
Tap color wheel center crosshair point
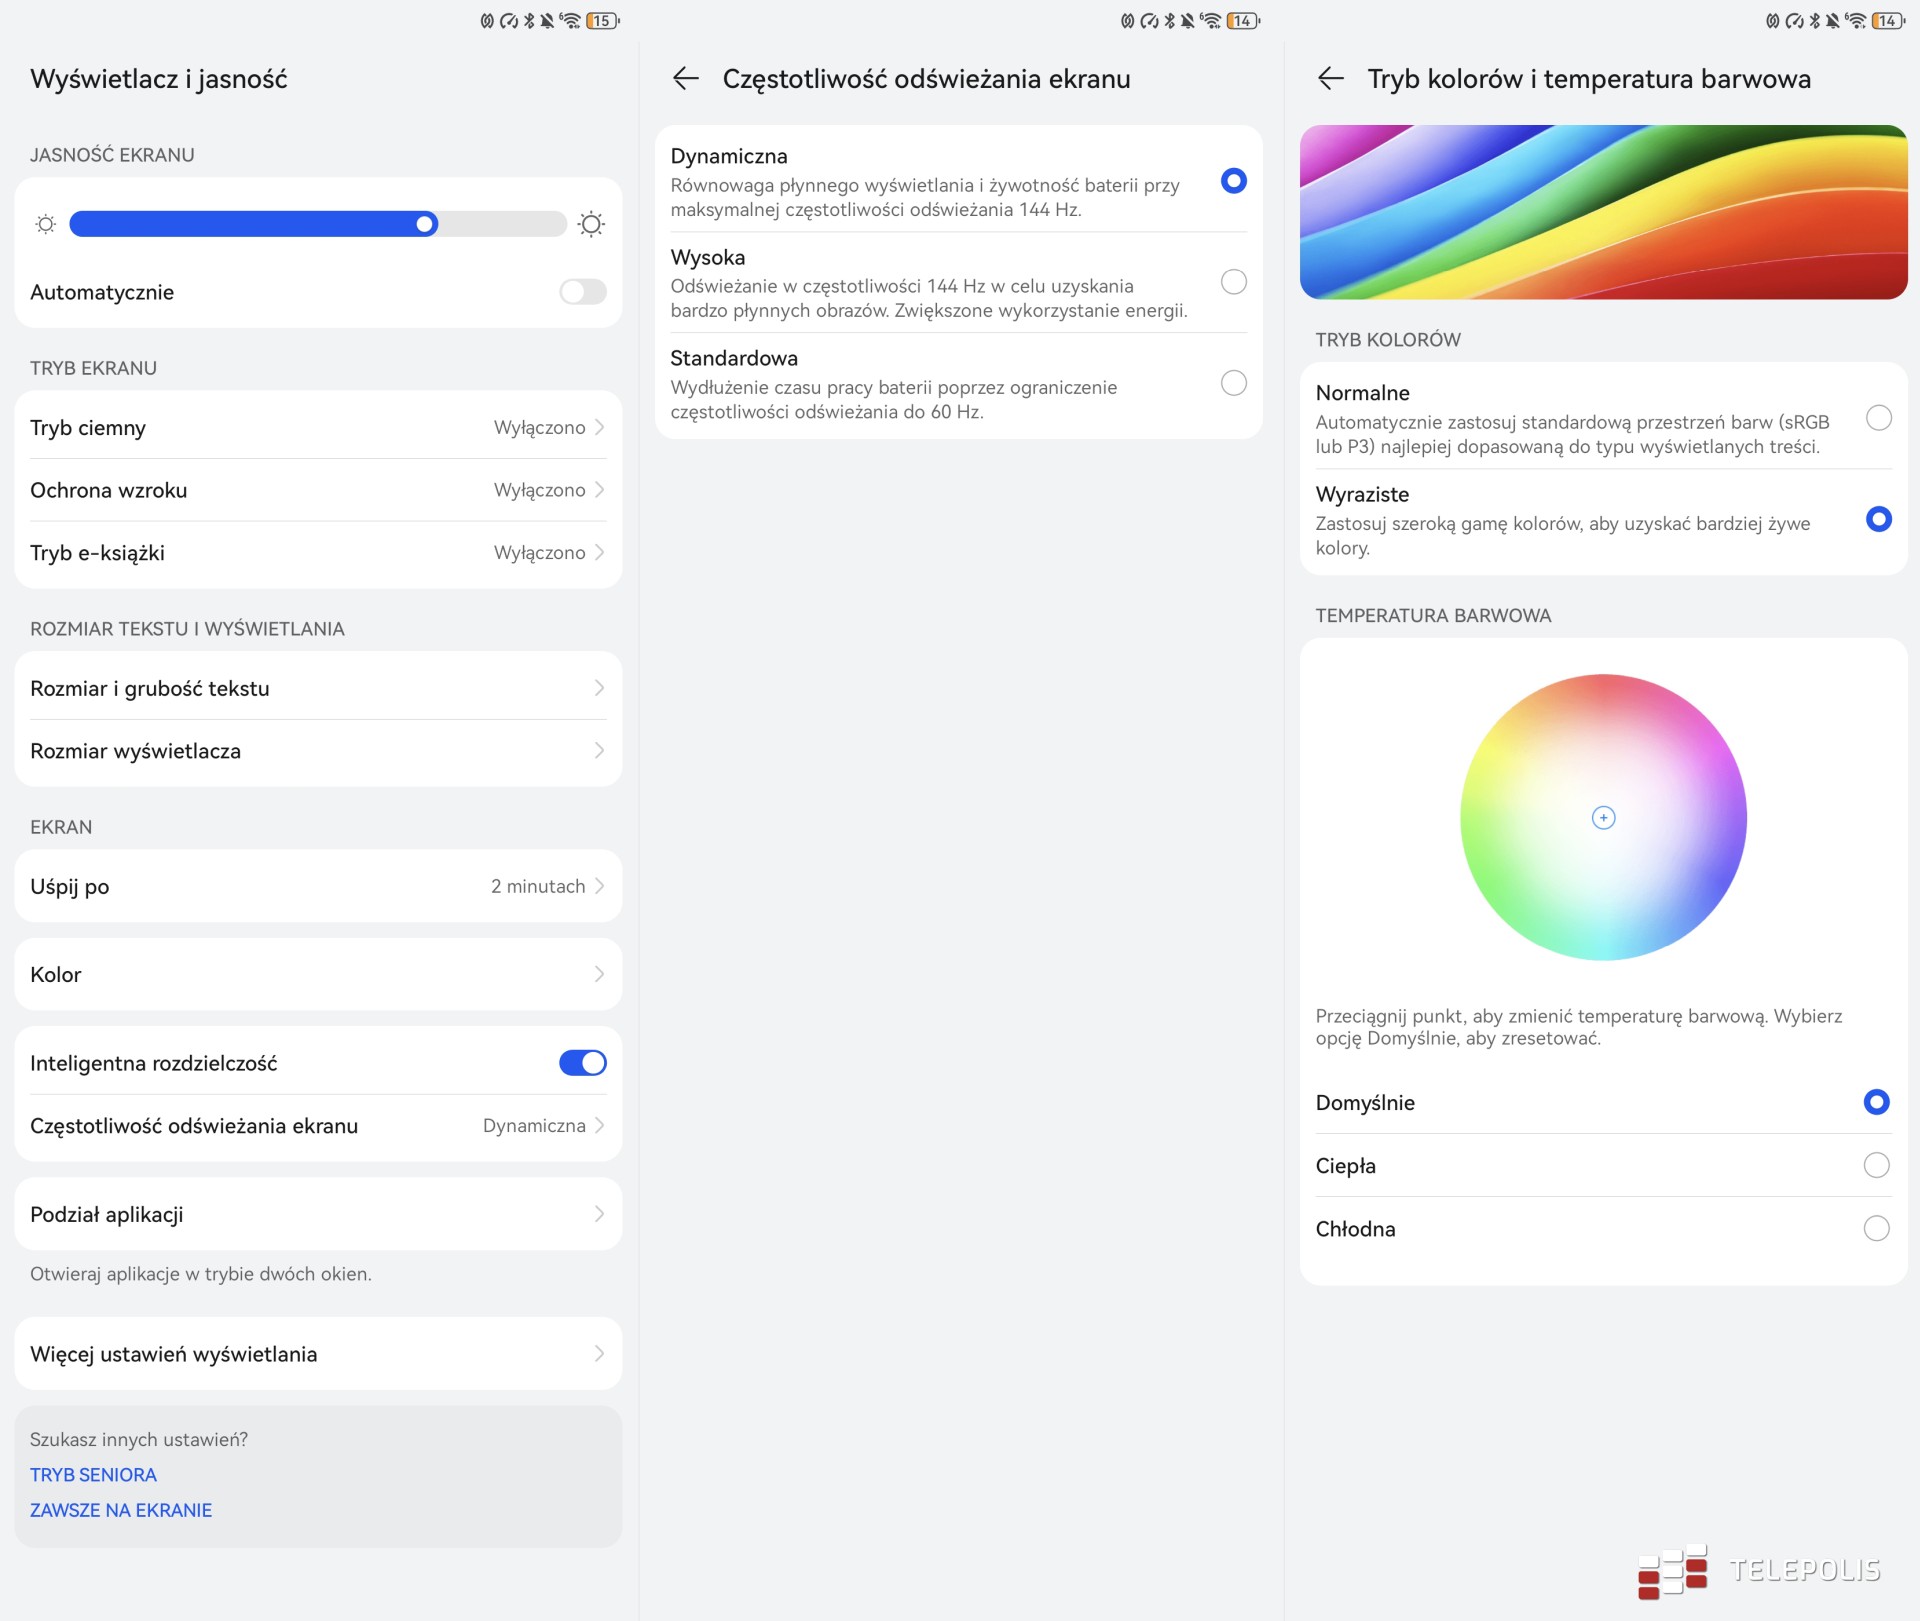coord(1603,818)
